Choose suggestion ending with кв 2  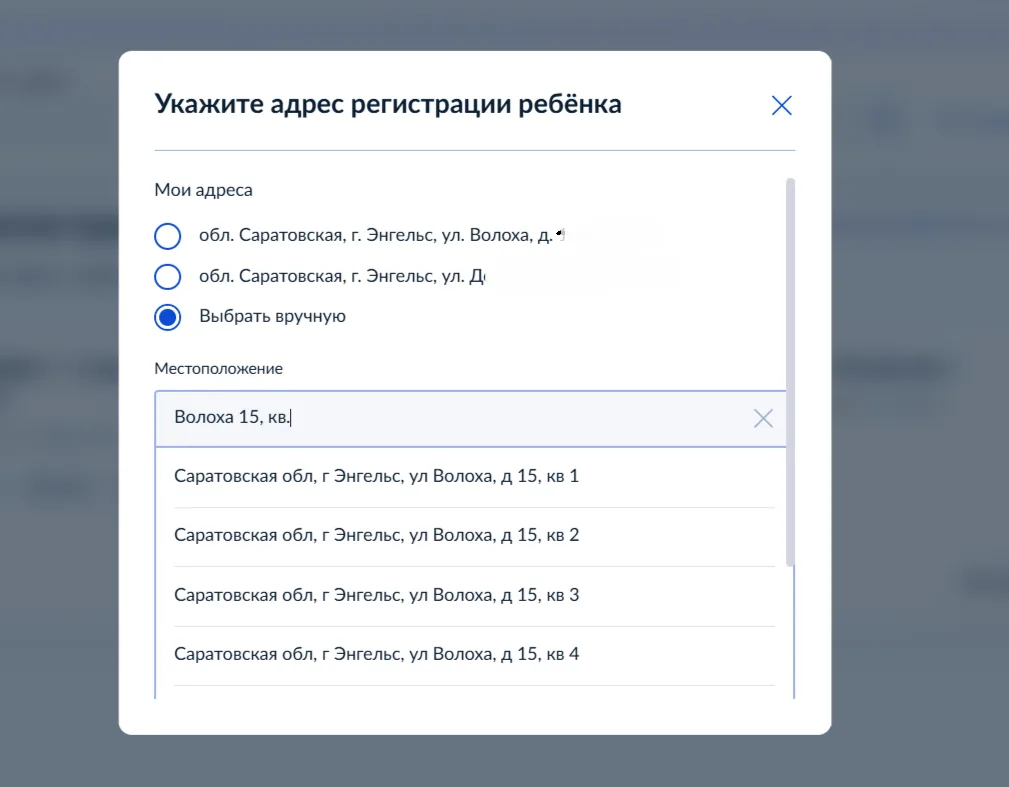click(474, 536)
